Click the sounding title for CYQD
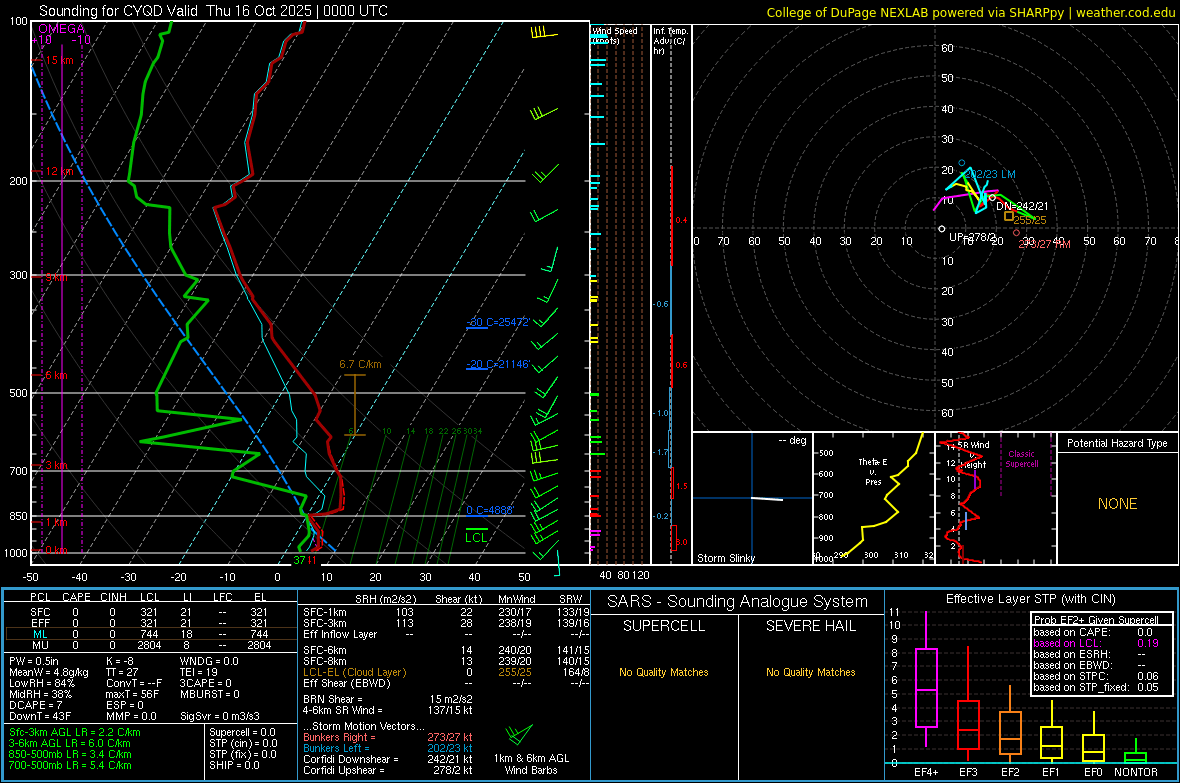 (x=213, y=11)
